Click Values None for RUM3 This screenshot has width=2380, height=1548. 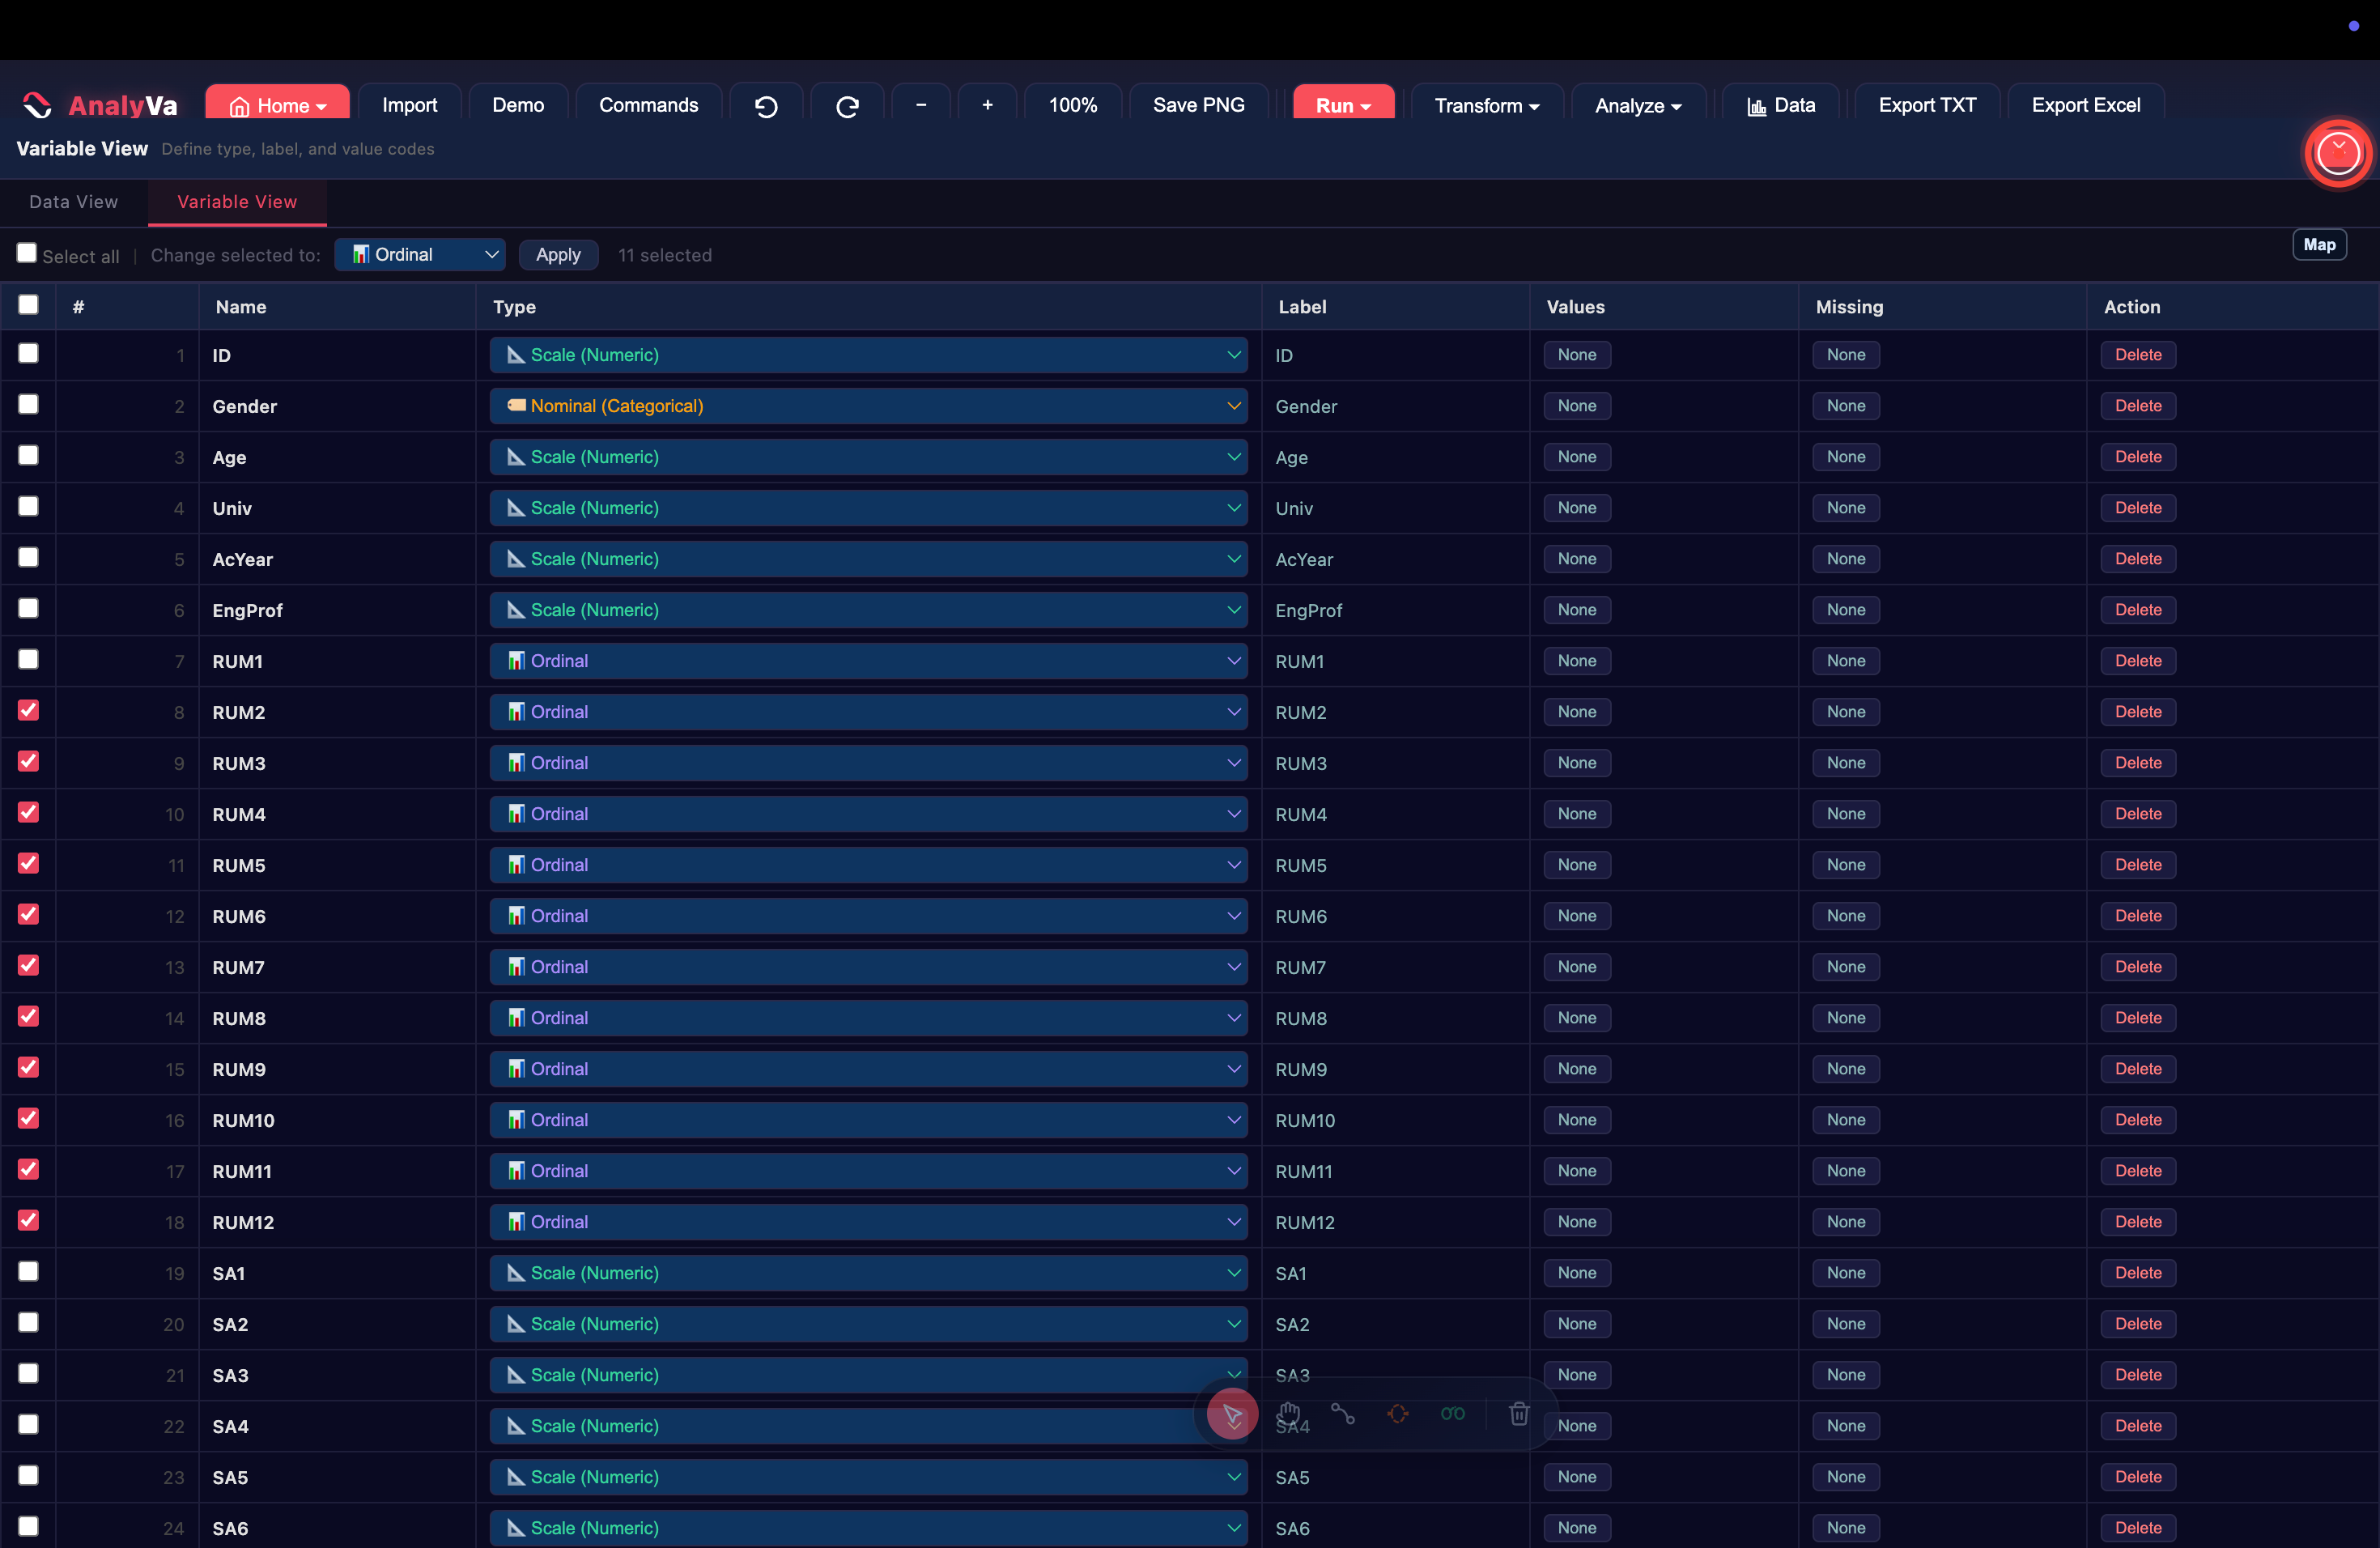(1577, 763)
